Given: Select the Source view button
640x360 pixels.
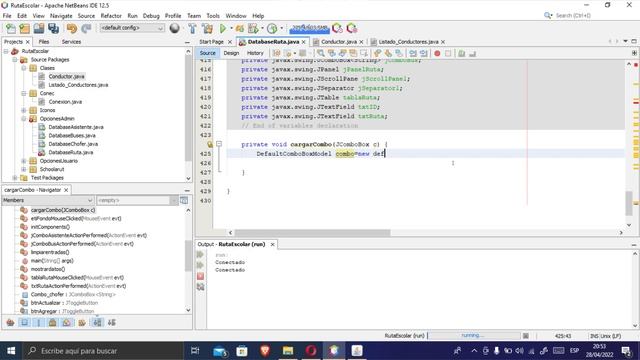Looking at the screenshot, I should click(x=207, y=53).
